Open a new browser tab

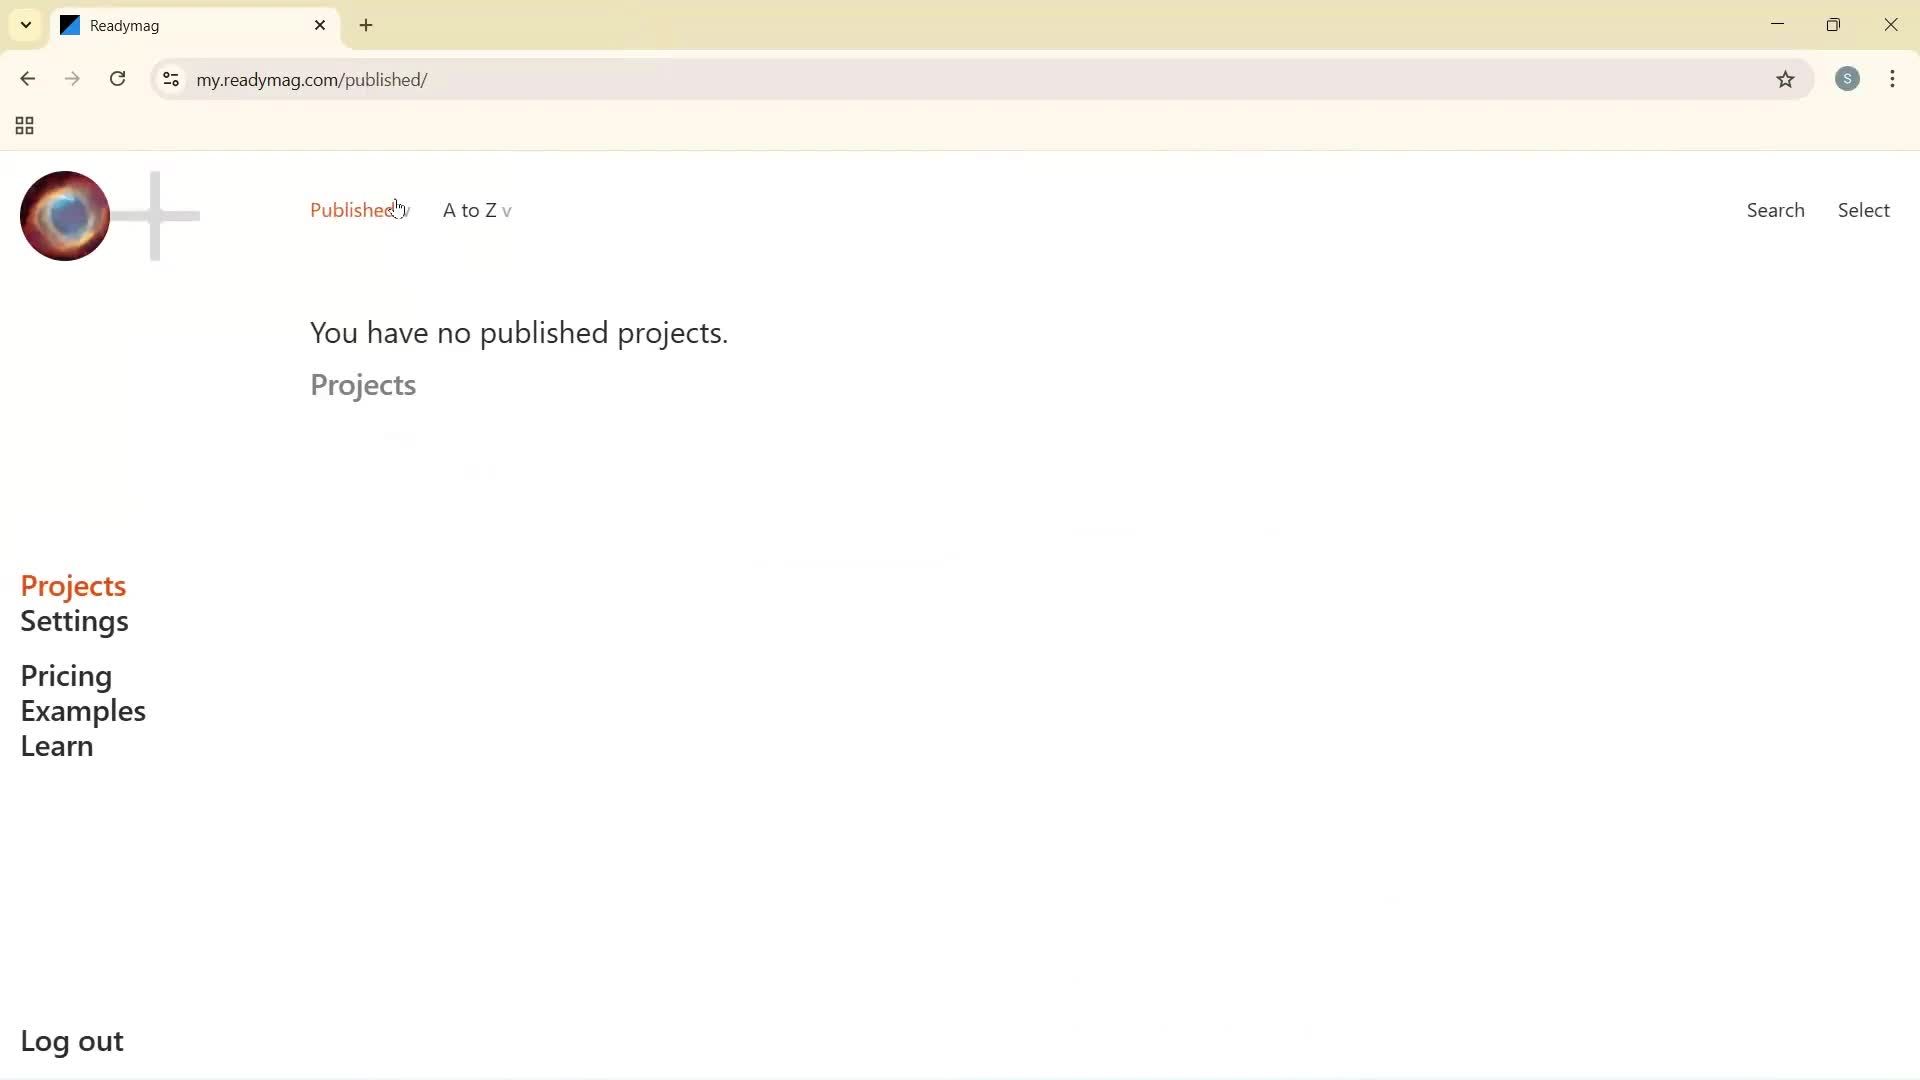pyautogui.click(x=366, y=25)
